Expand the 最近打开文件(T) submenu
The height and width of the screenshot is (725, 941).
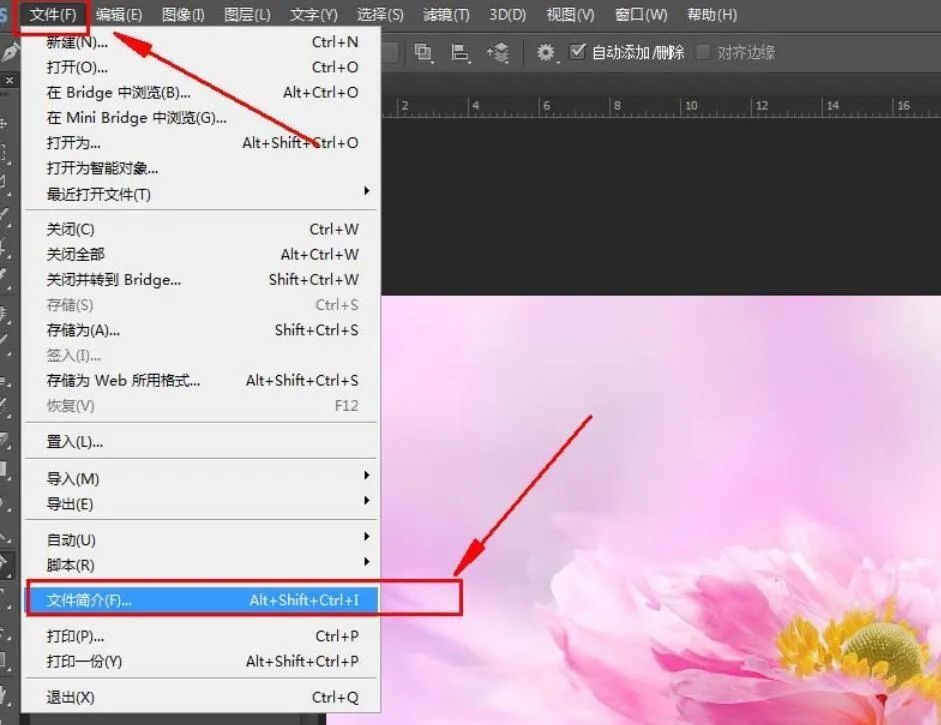(x=200, y=194)
